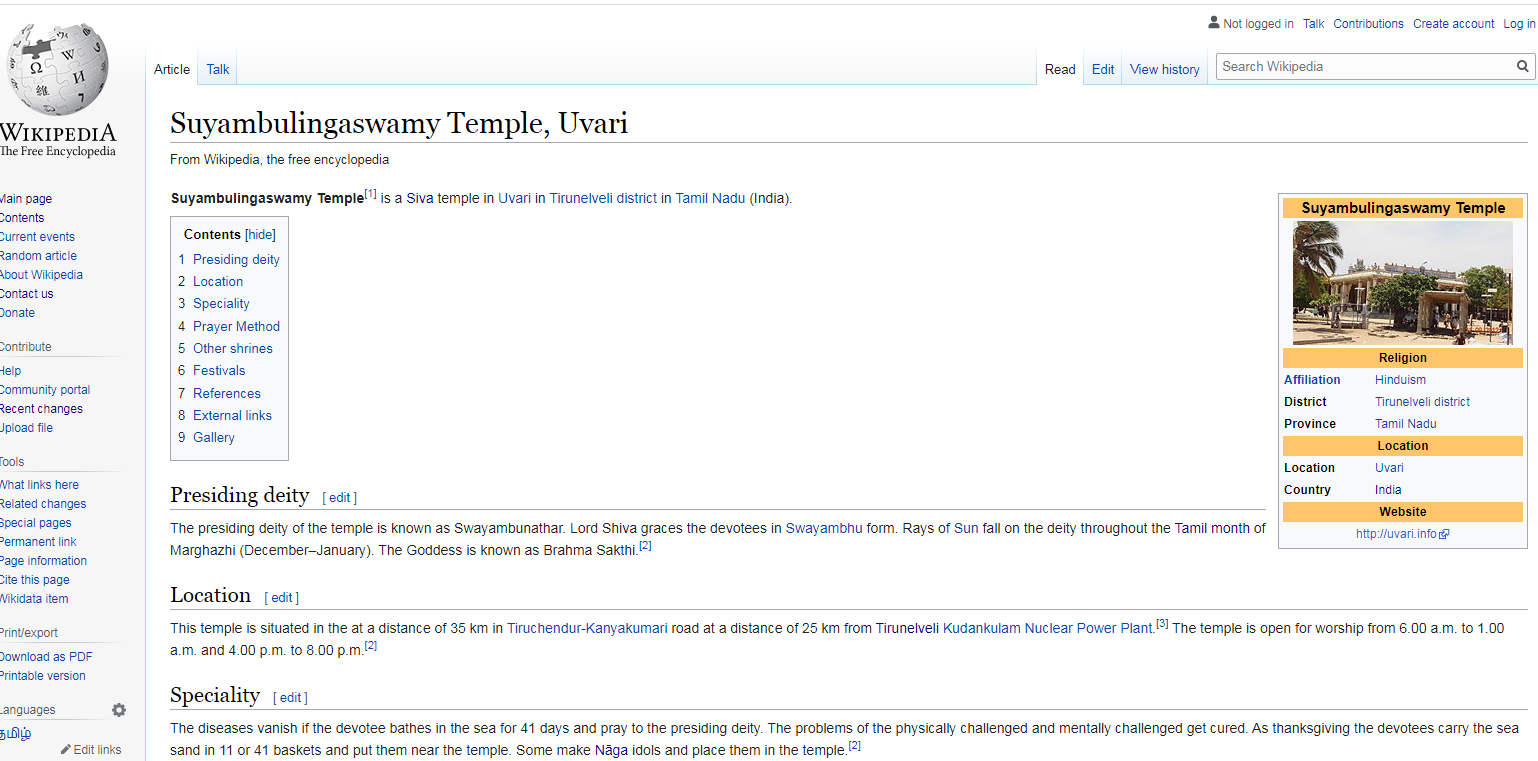Open Upload file link

pyautogui.click(x=26, y=428)
